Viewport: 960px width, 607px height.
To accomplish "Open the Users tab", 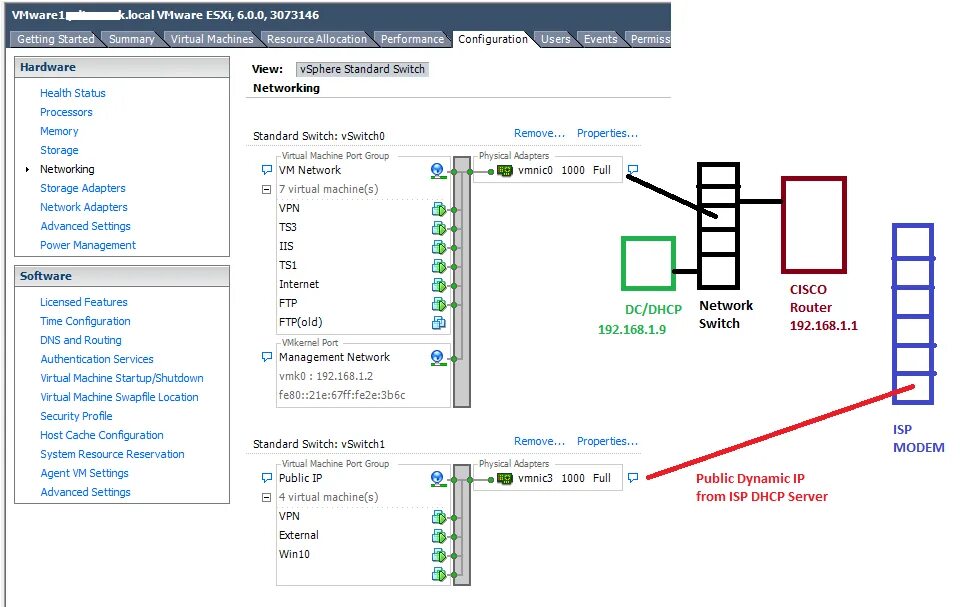I will click(555, 39).
